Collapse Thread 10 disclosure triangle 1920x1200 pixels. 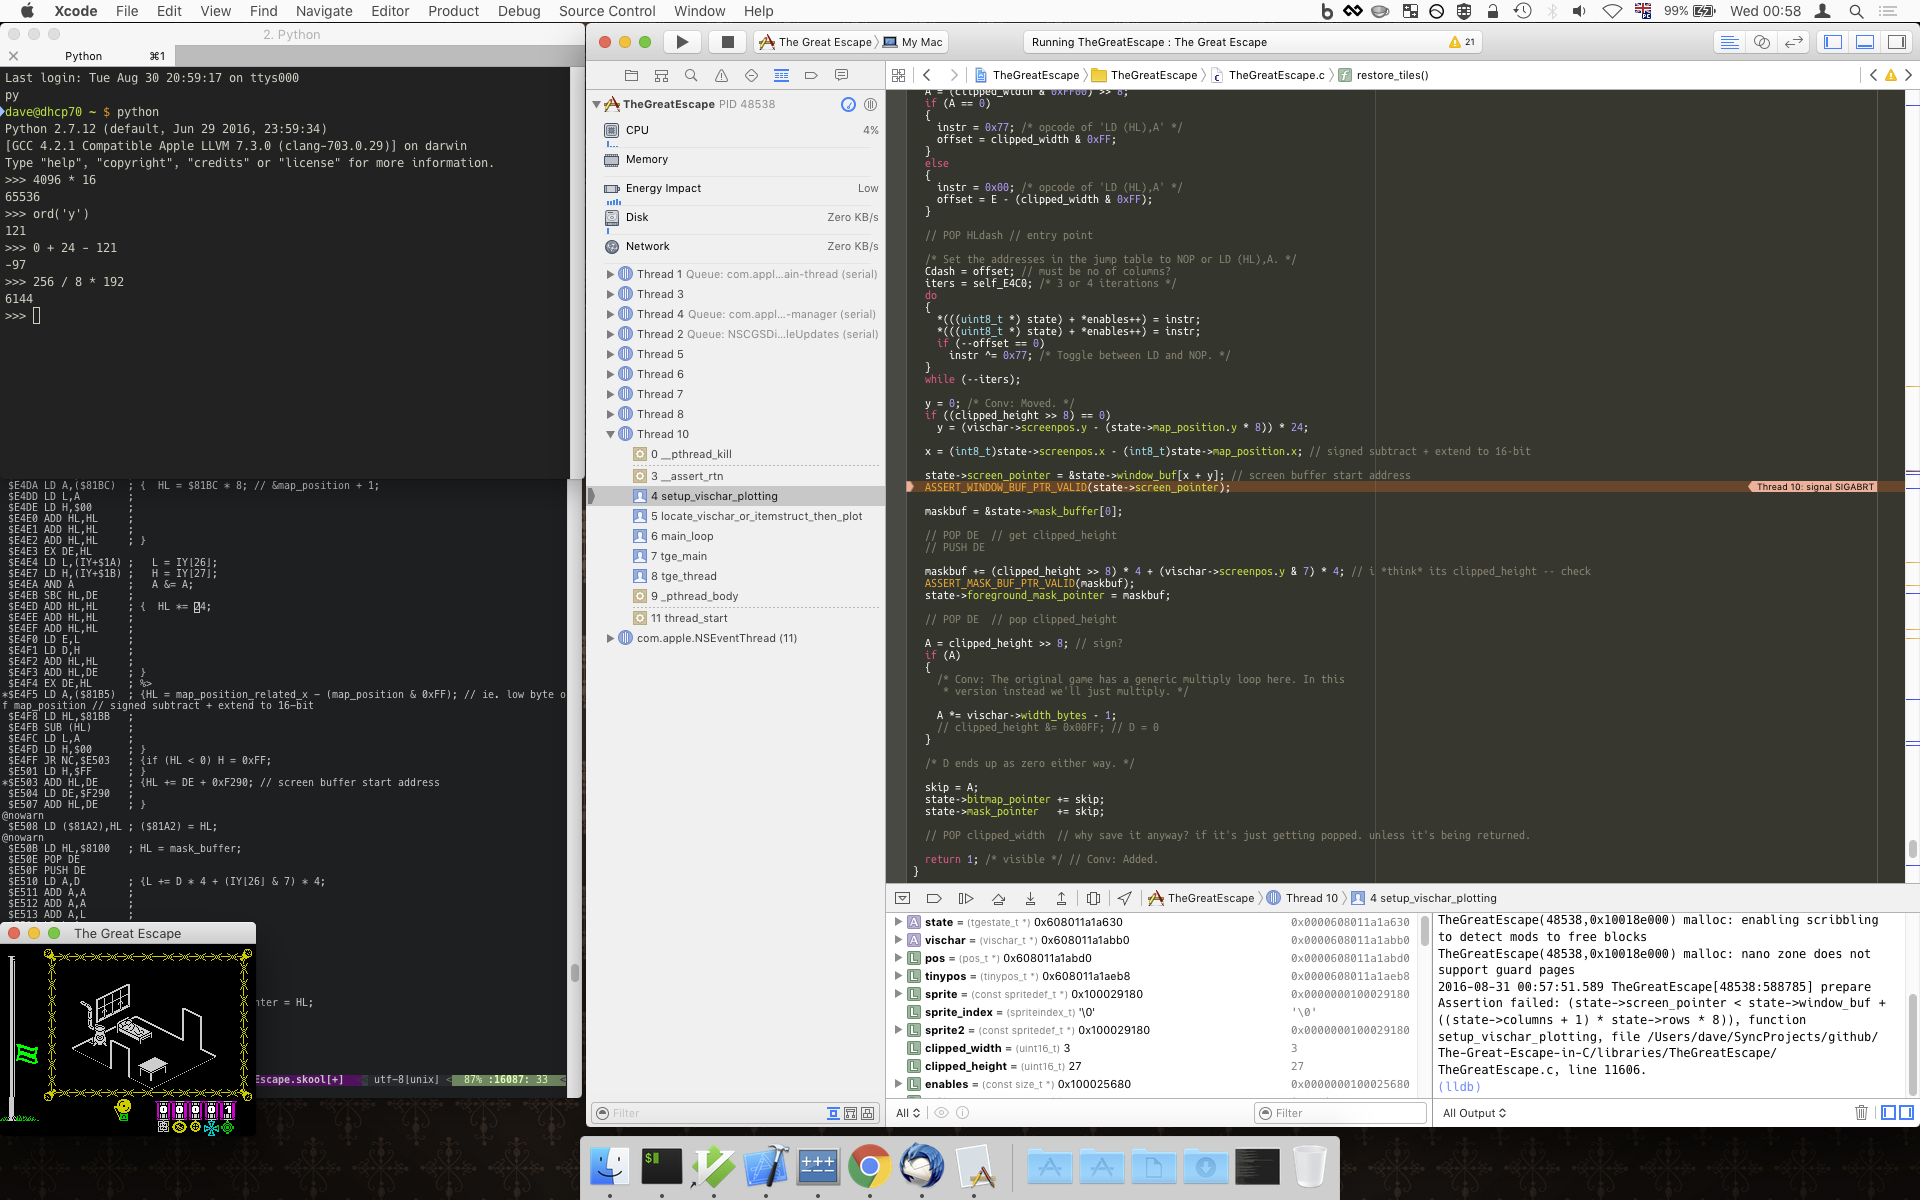point(610,434)
